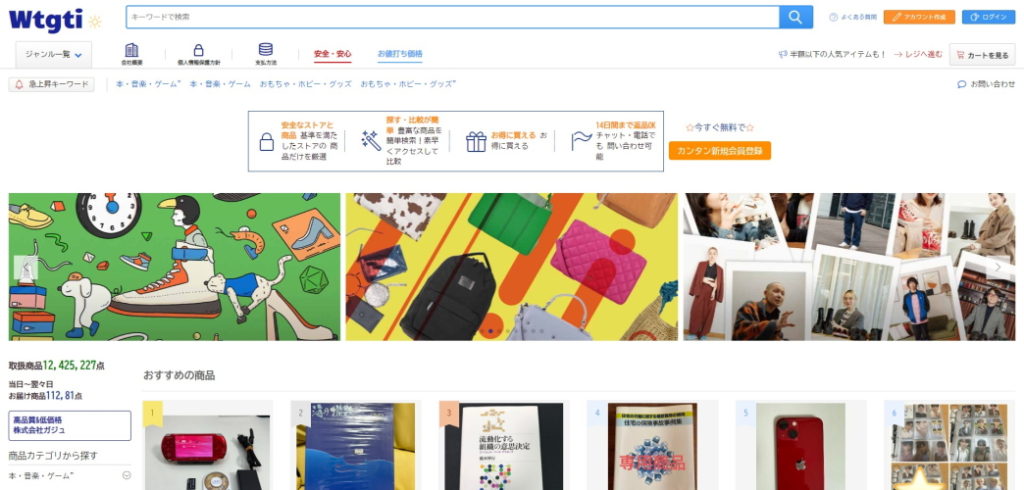The image size is (1024, 490).
Task: Open the red PSP product thumbnail
Action: coord(208,446)
